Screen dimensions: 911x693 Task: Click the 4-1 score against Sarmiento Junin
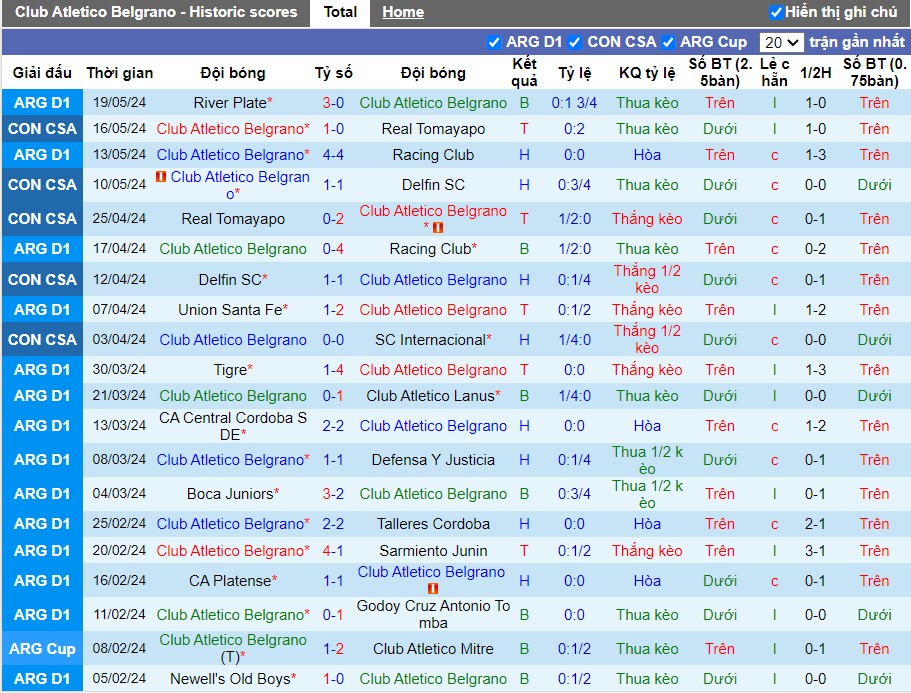[333, 551]
